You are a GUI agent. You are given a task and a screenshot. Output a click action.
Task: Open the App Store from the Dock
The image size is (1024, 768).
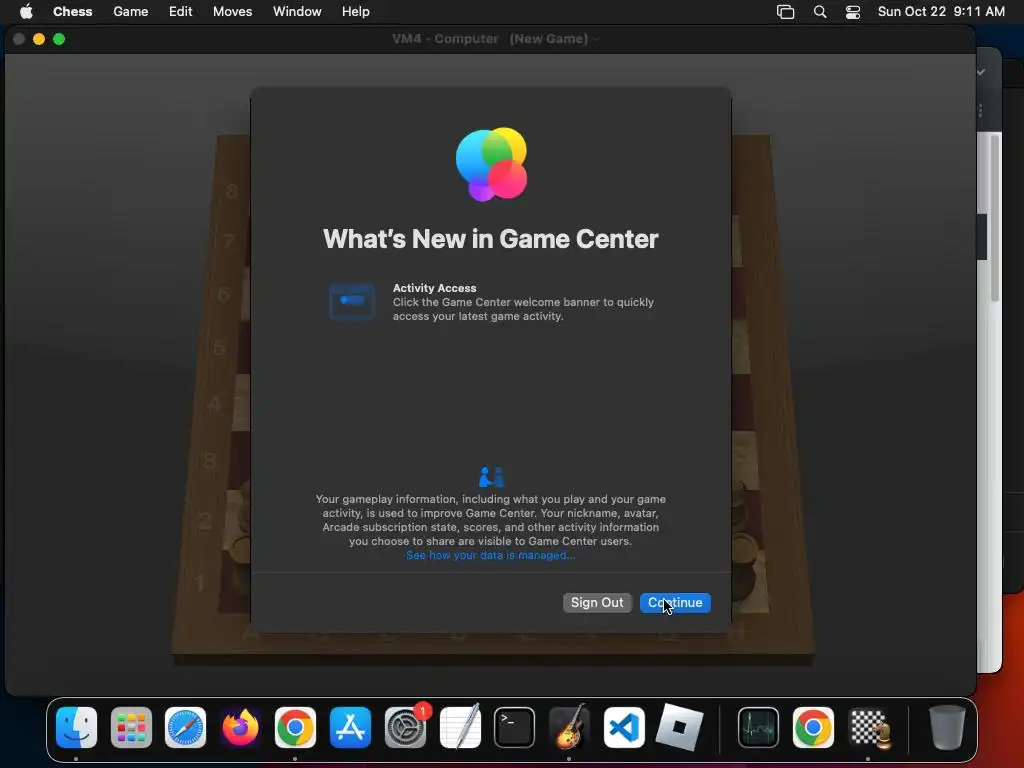350,727
